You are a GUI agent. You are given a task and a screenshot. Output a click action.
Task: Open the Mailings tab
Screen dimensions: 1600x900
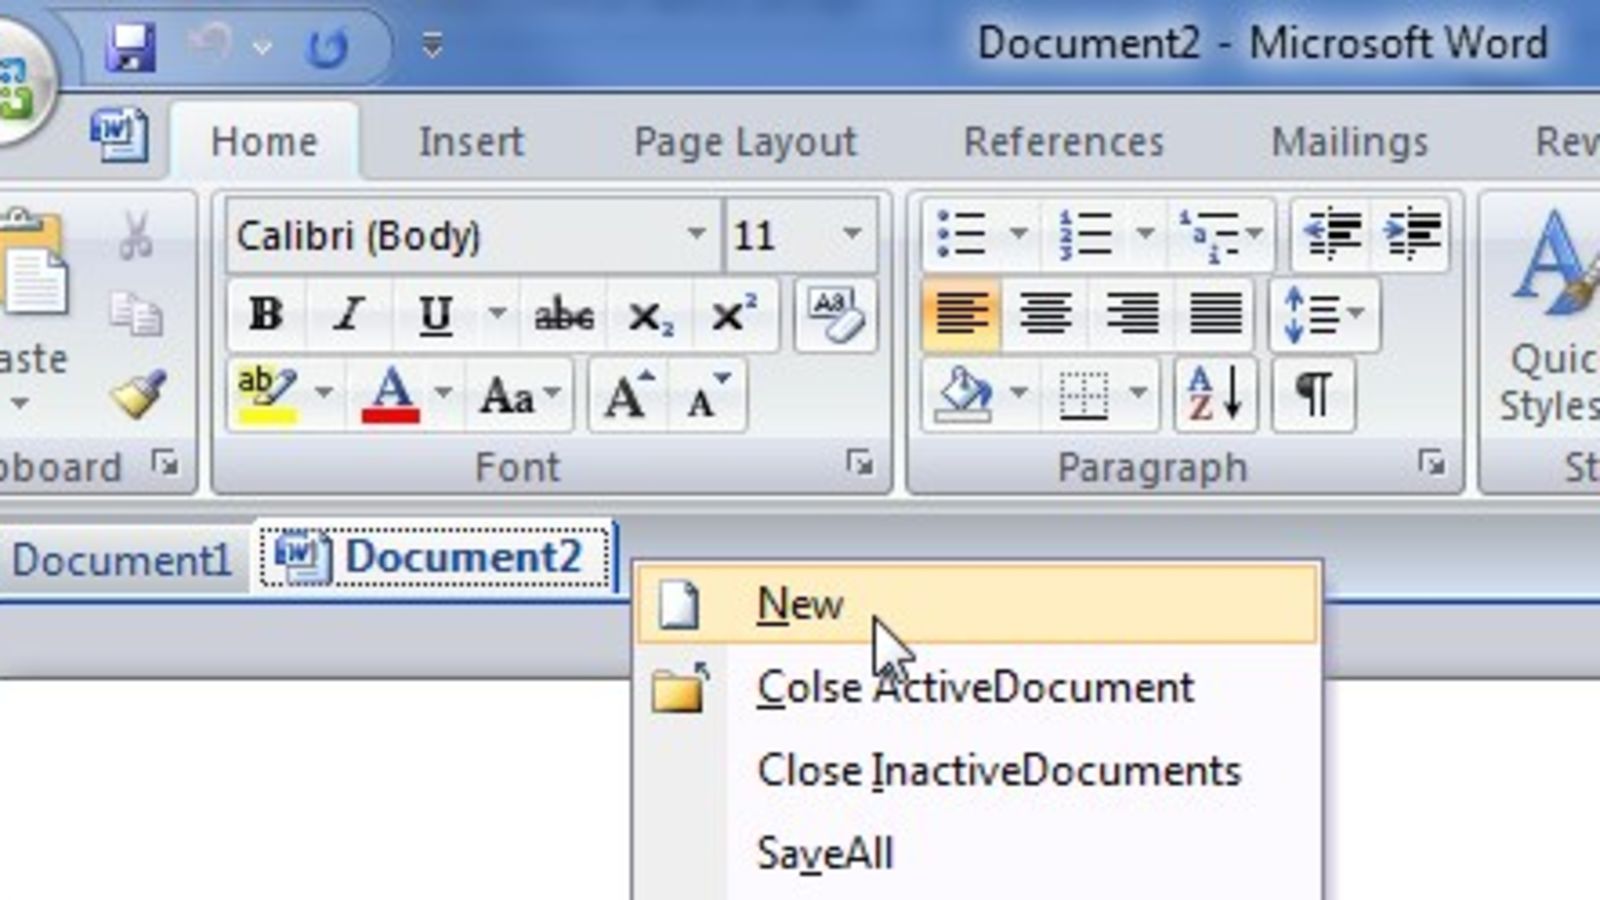1350,143
